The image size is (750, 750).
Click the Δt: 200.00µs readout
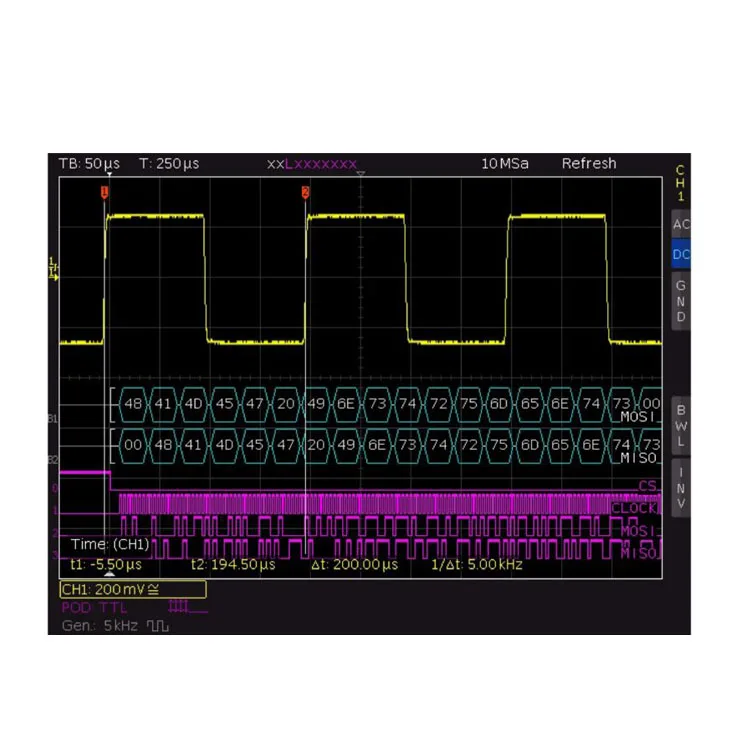(x=354, y=565)
